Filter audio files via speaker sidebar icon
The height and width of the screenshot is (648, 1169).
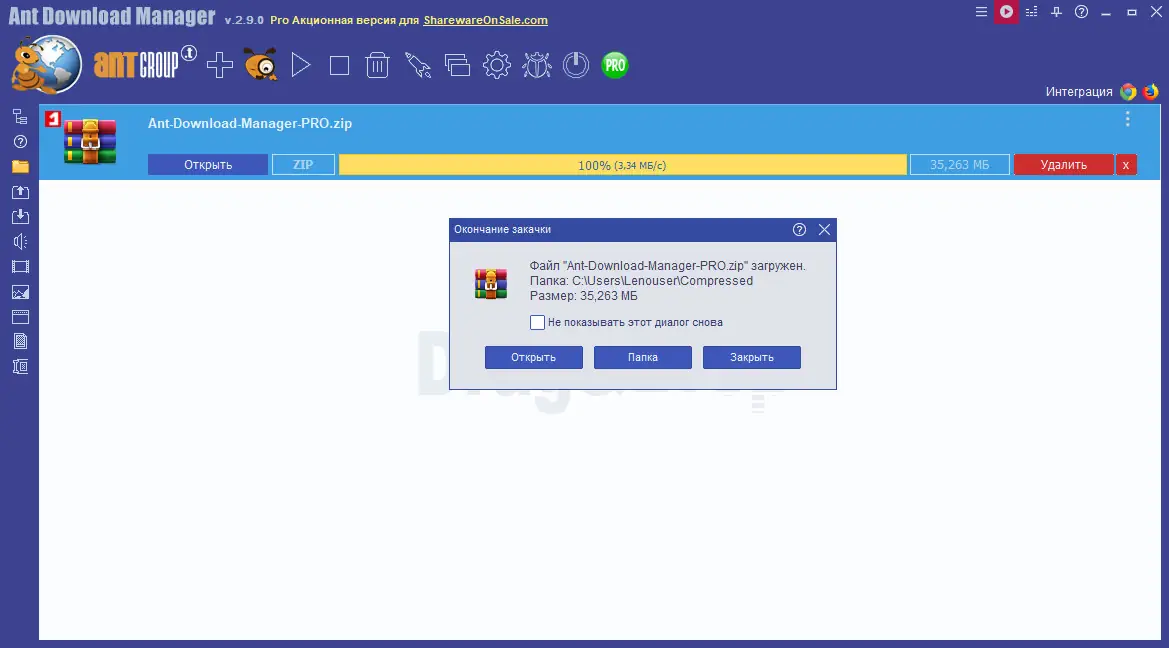click(x=20, y=242)
